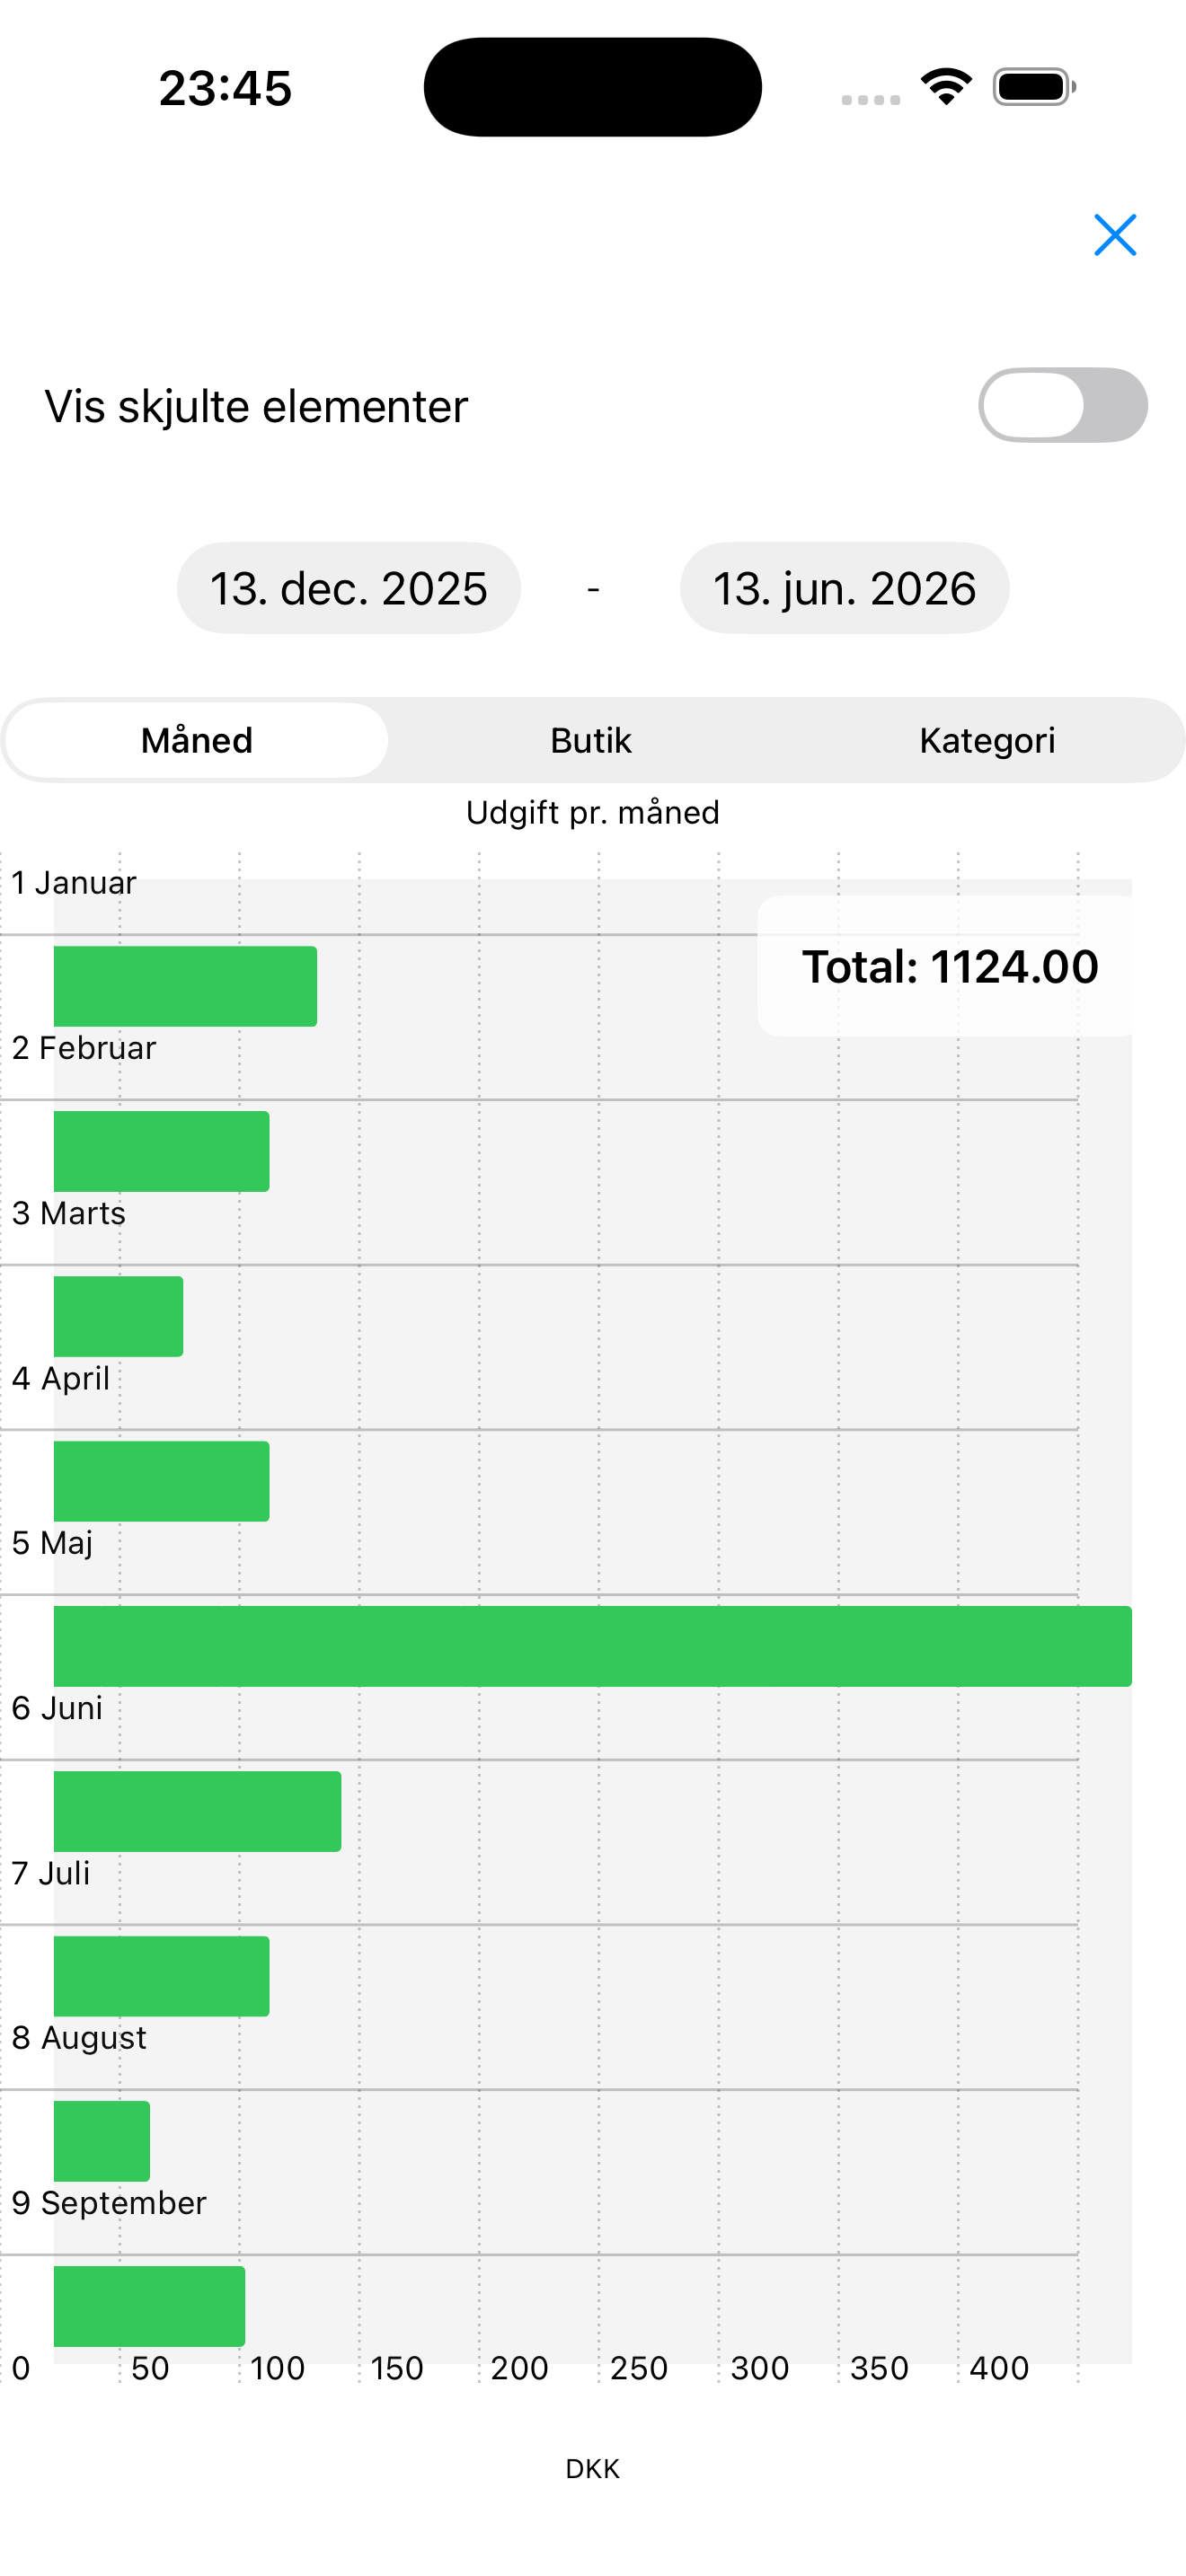This screenshot has height=2576, width=1186.
Task: Close the statistics view with the X icon
Action: pyautogui.click(x=1114, y=235)
